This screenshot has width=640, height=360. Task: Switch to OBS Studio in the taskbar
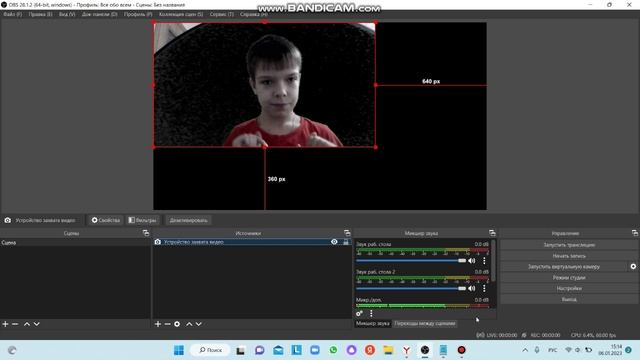(425, 350)
